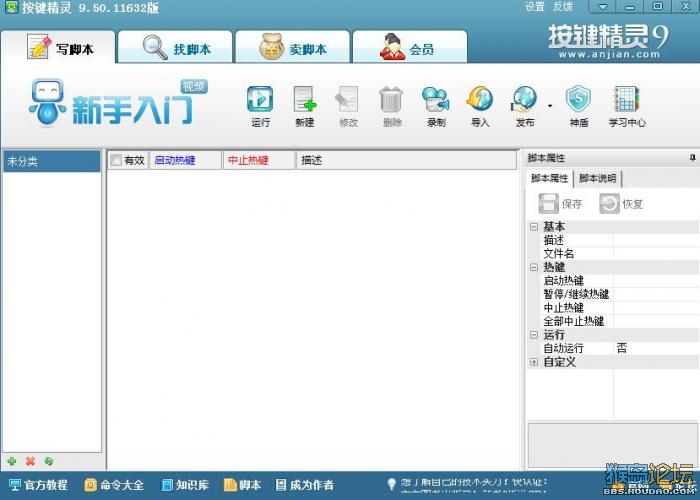Edit the 文件名 property value field
700x500 pixels.
pos(656,254)
